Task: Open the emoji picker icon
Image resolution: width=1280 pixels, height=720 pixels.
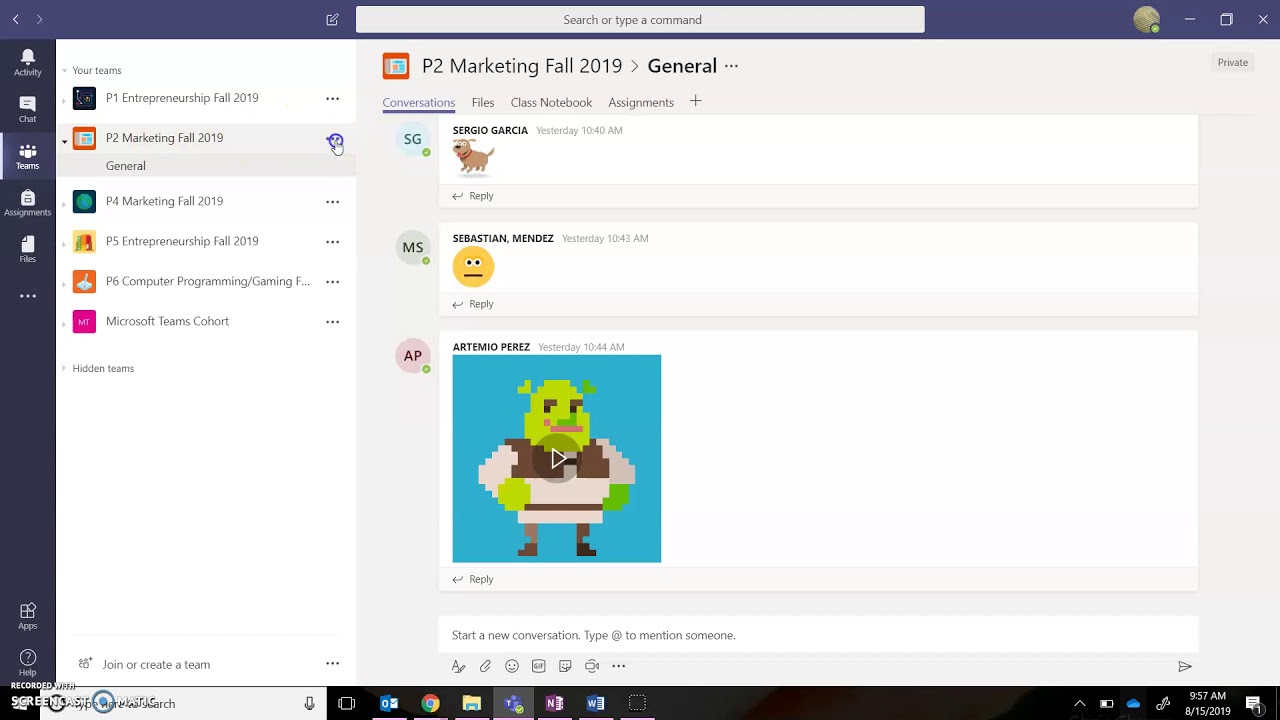Action: tap(512, 666)
